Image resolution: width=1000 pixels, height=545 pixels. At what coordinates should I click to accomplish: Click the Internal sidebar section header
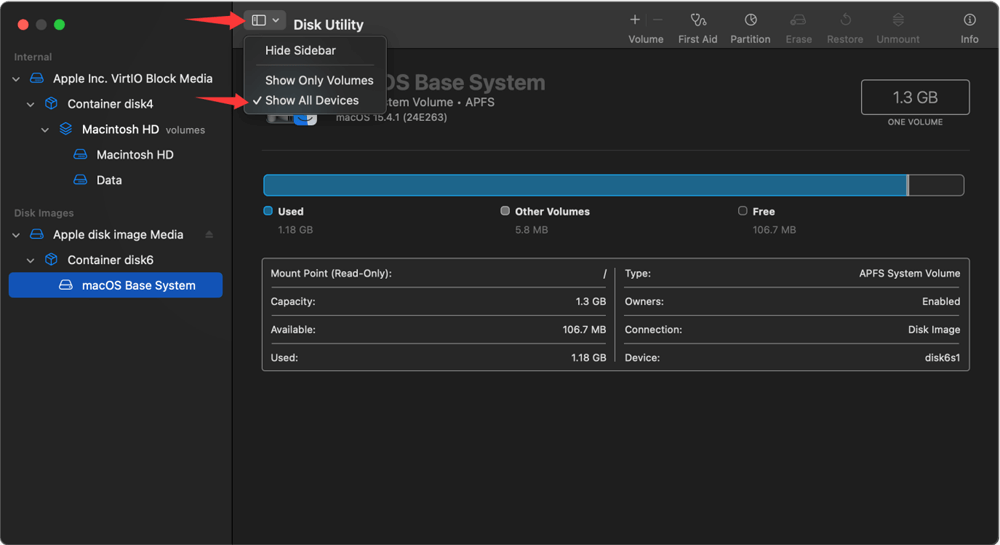coord(33,57)
